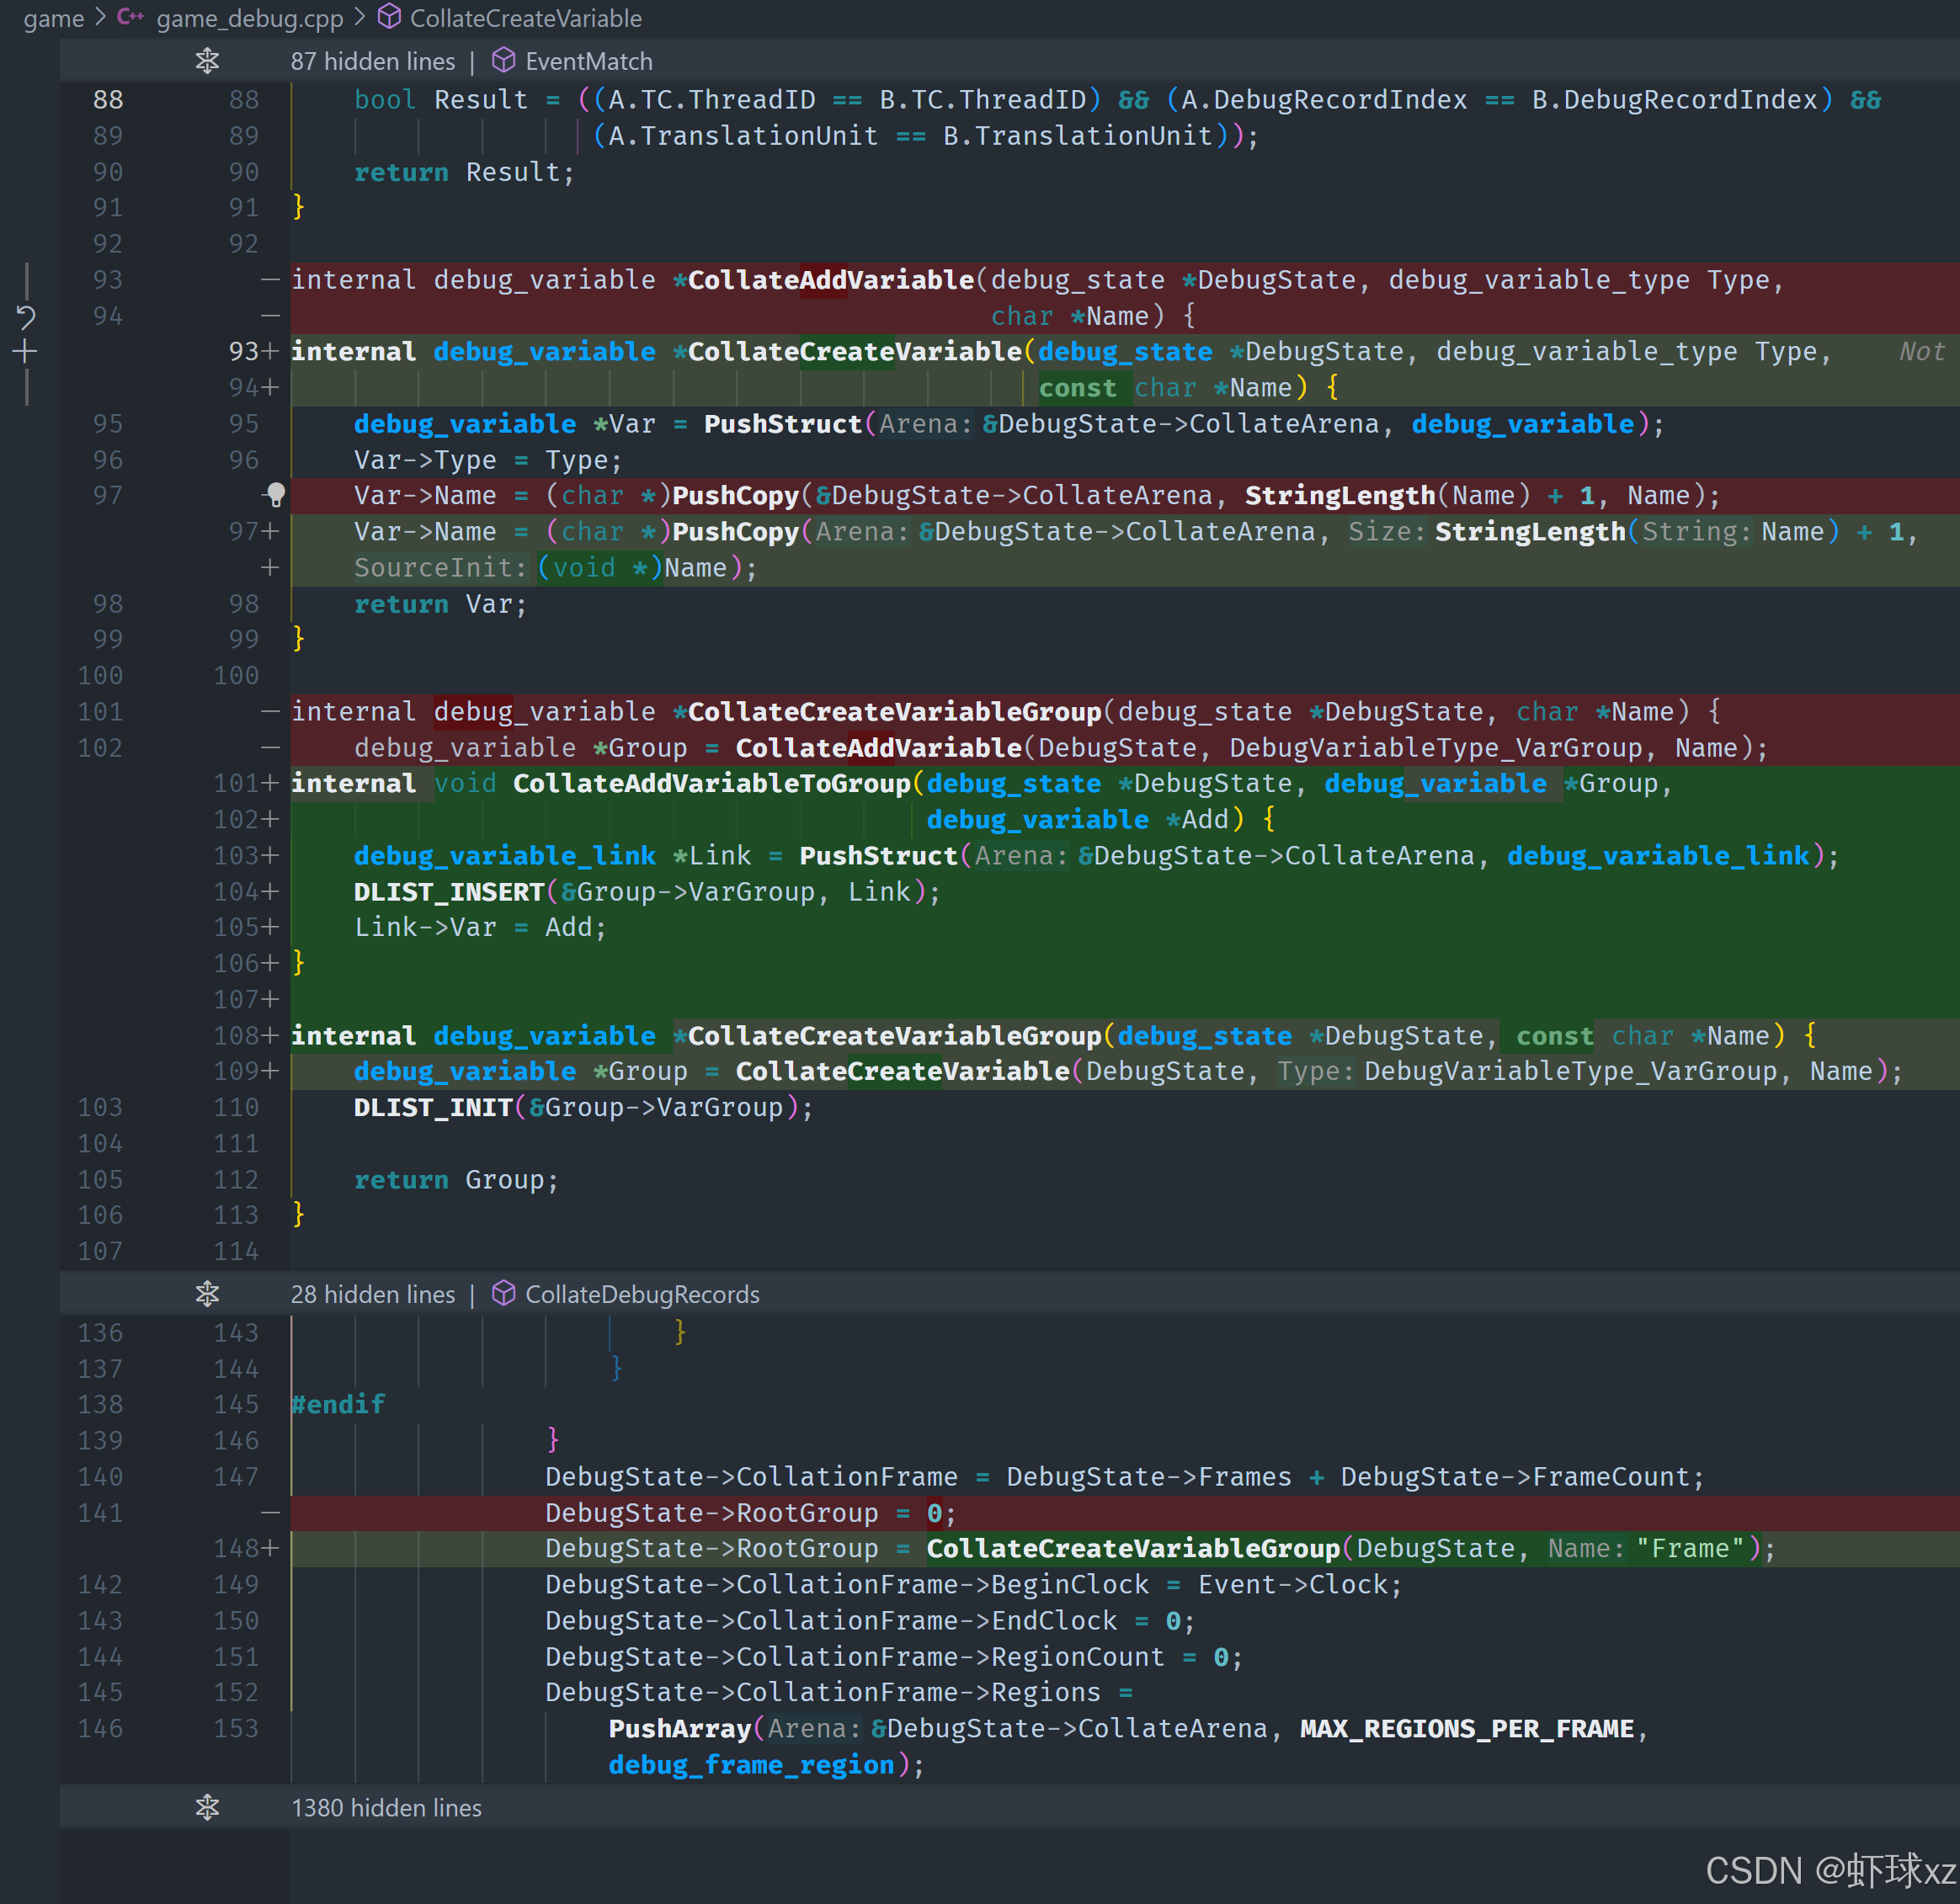
Task: Click the unfold icon beside 1380 hidden lines
Action: tap(207, 1807)
